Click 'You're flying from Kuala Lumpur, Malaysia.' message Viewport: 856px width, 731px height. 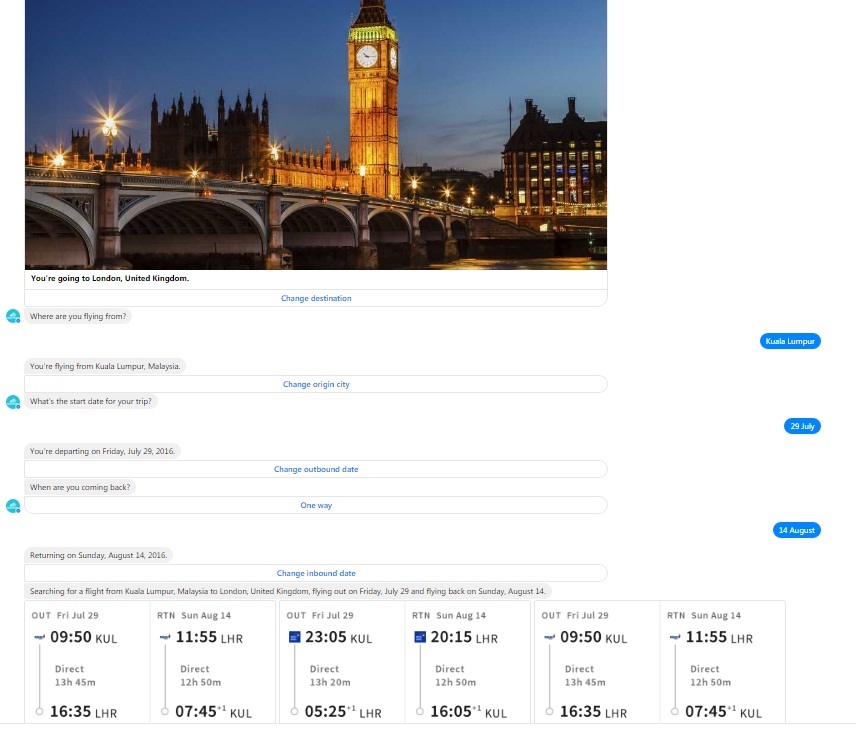(105, 366)
